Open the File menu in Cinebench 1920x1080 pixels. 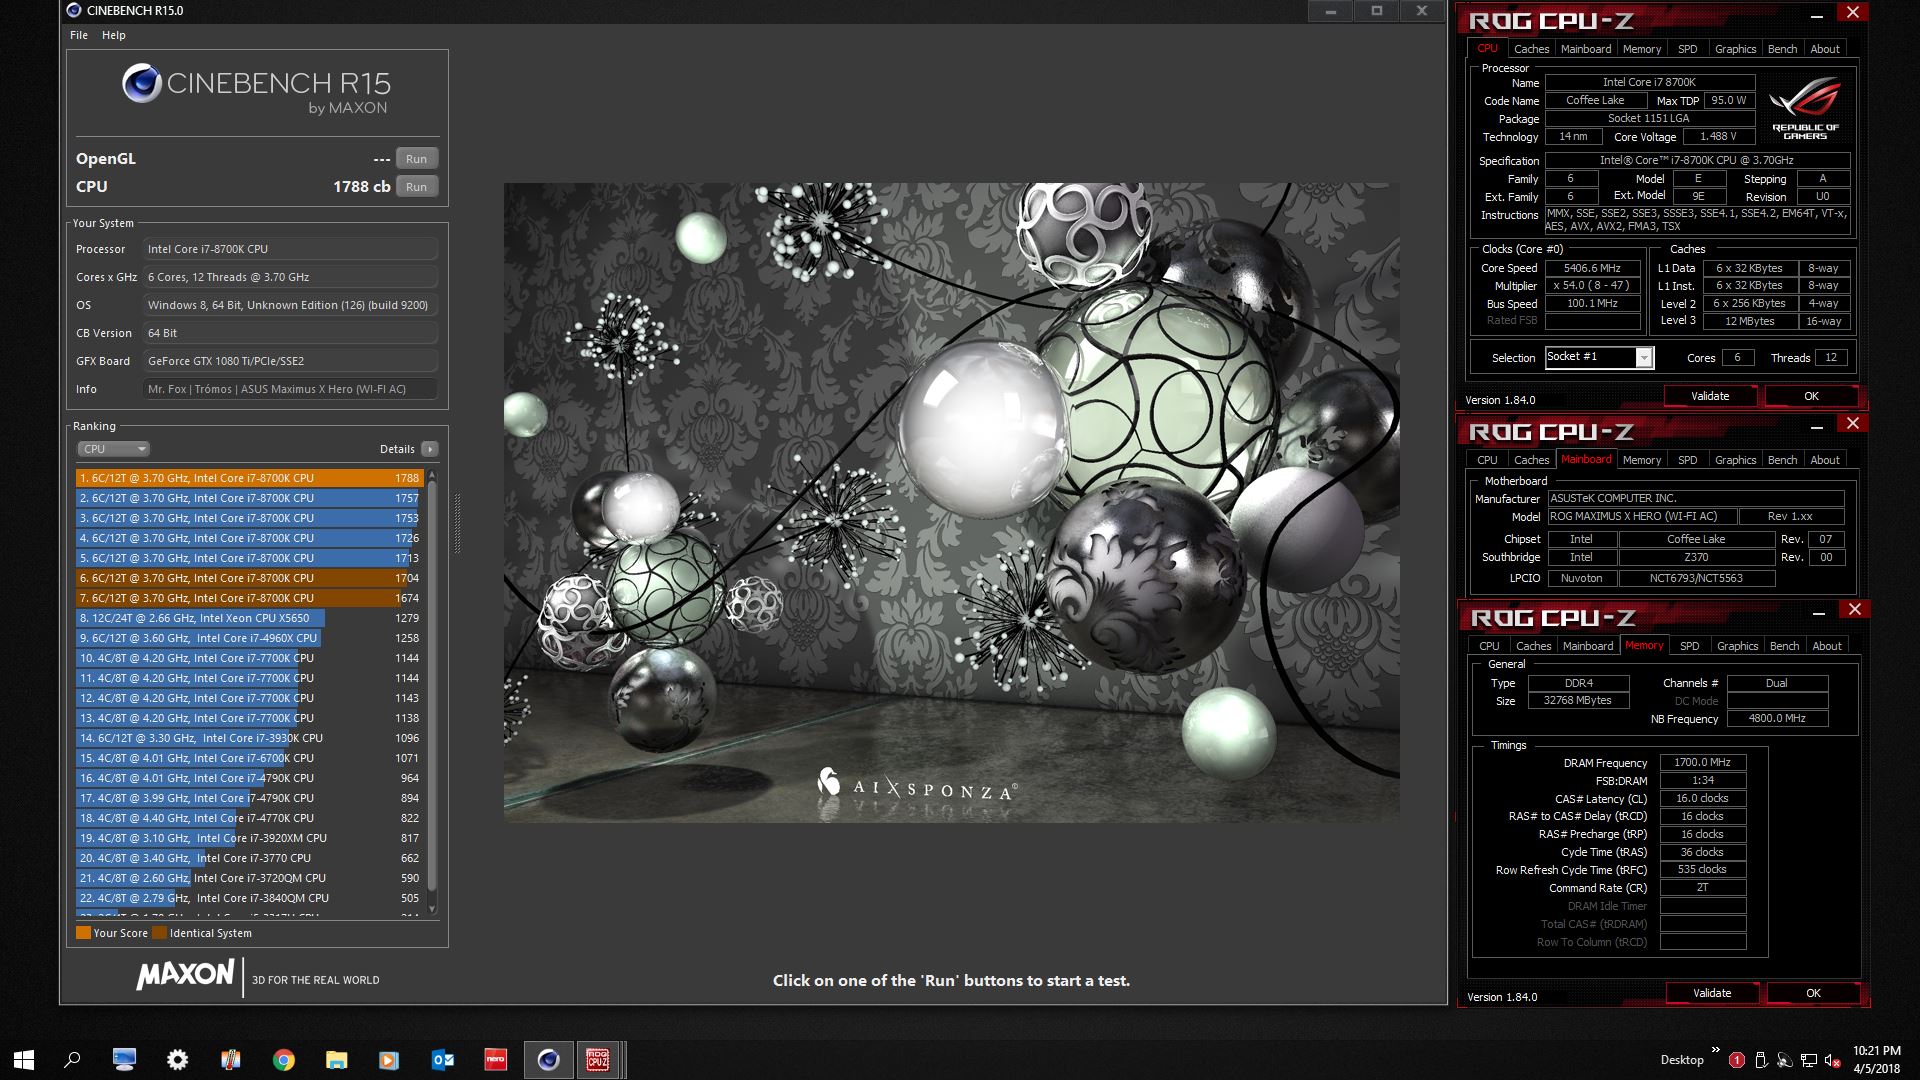(79, 35)
